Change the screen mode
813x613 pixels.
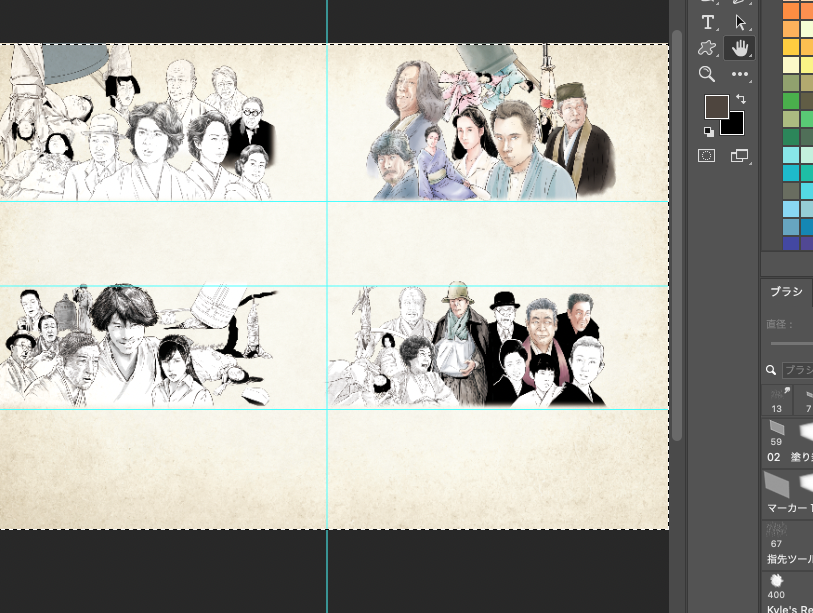[740, 156]
